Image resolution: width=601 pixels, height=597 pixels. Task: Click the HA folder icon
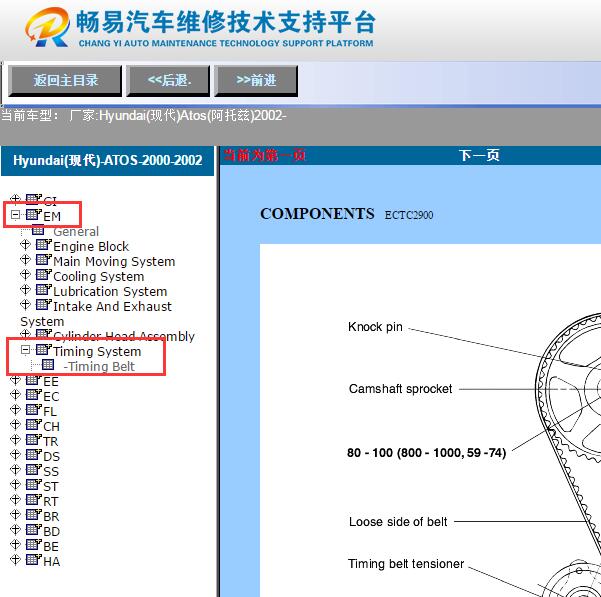click(x=33, y=559)
